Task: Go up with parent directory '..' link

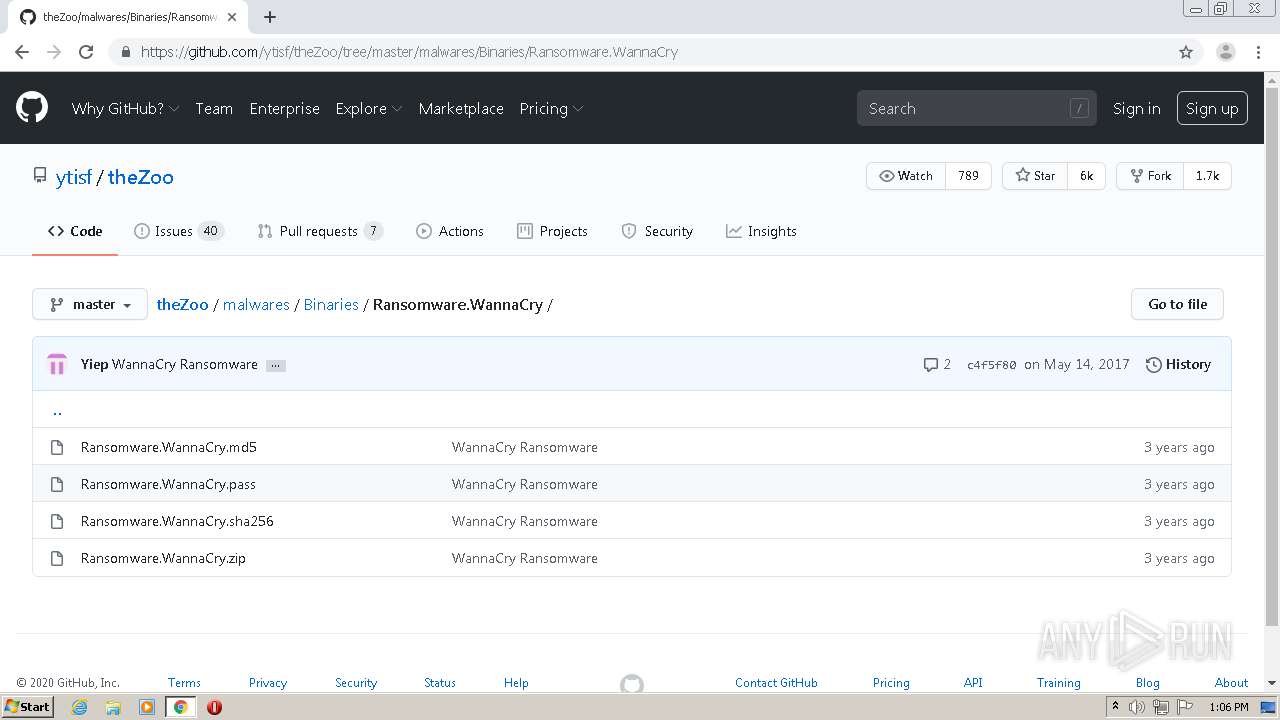Action: coord(57,410)
